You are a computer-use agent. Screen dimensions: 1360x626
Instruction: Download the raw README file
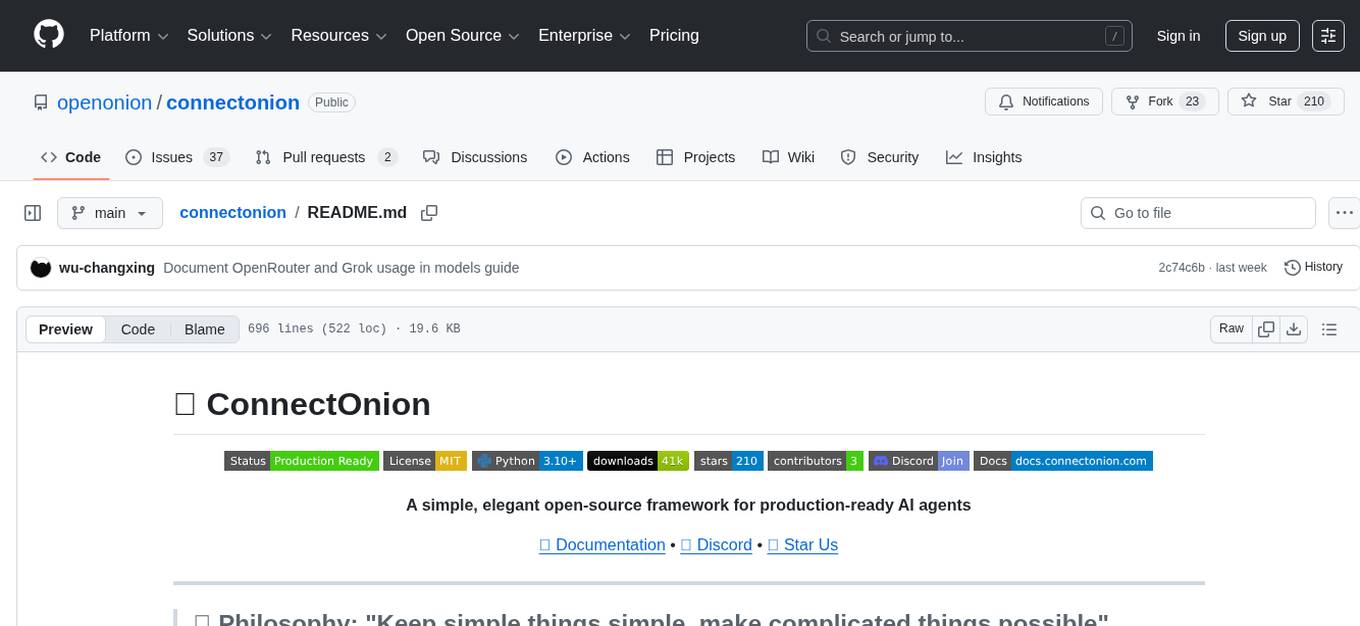coord(1294,328)
